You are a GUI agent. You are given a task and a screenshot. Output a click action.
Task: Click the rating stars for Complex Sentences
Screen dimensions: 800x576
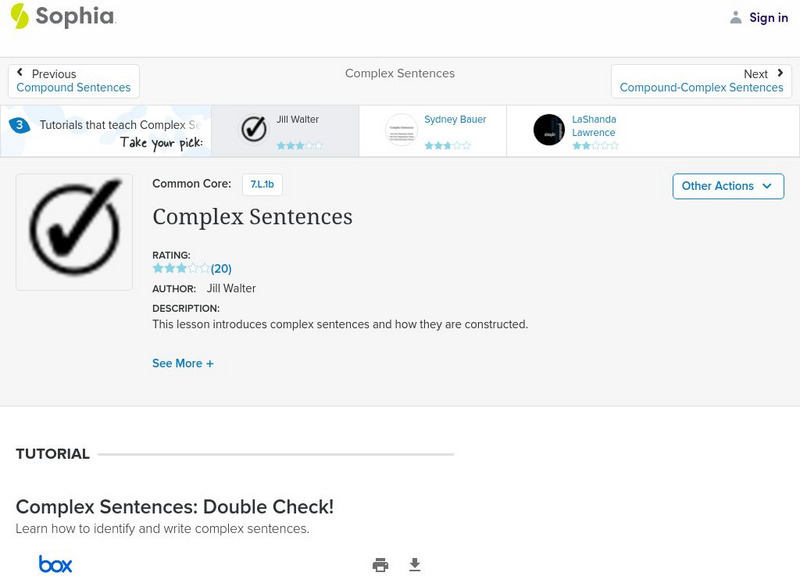181,269
